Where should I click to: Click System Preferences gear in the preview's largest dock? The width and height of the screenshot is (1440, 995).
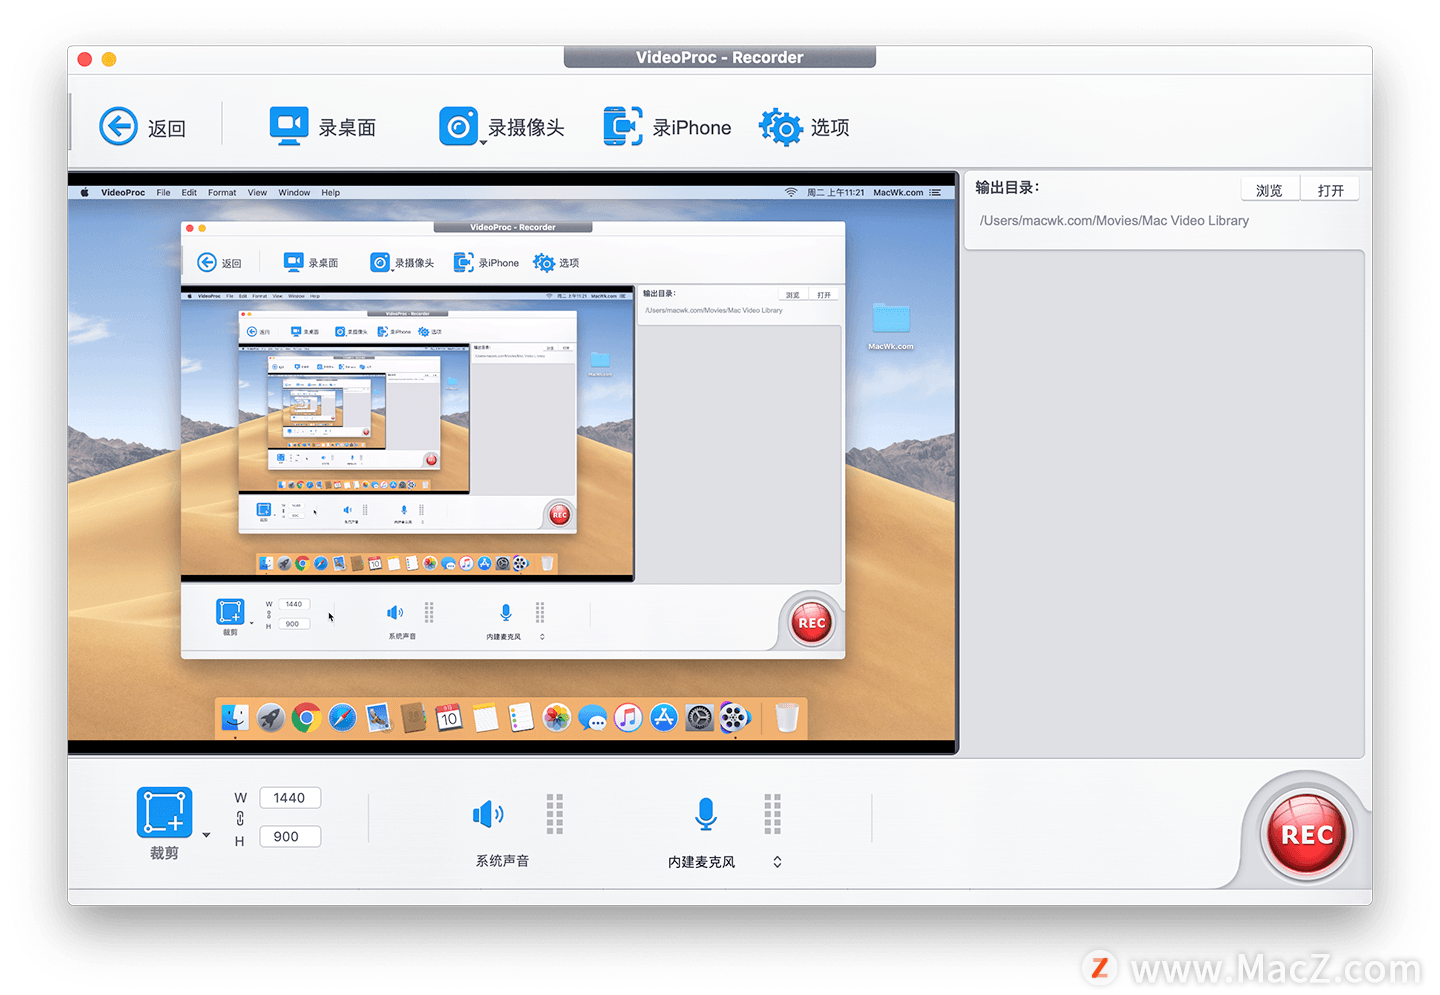pyautogui.click(x=700, y=717)
